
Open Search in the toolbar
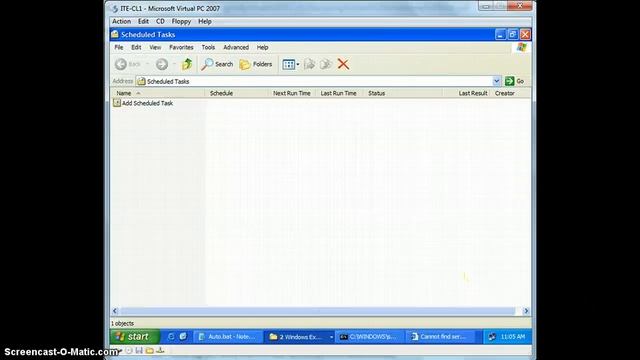tap(217, 64)
